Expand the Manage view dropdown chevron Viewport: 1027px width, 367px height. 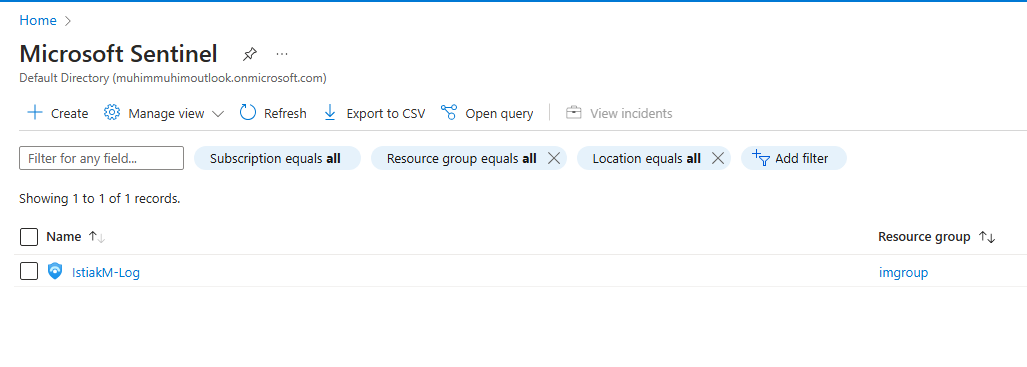point(218,114)
